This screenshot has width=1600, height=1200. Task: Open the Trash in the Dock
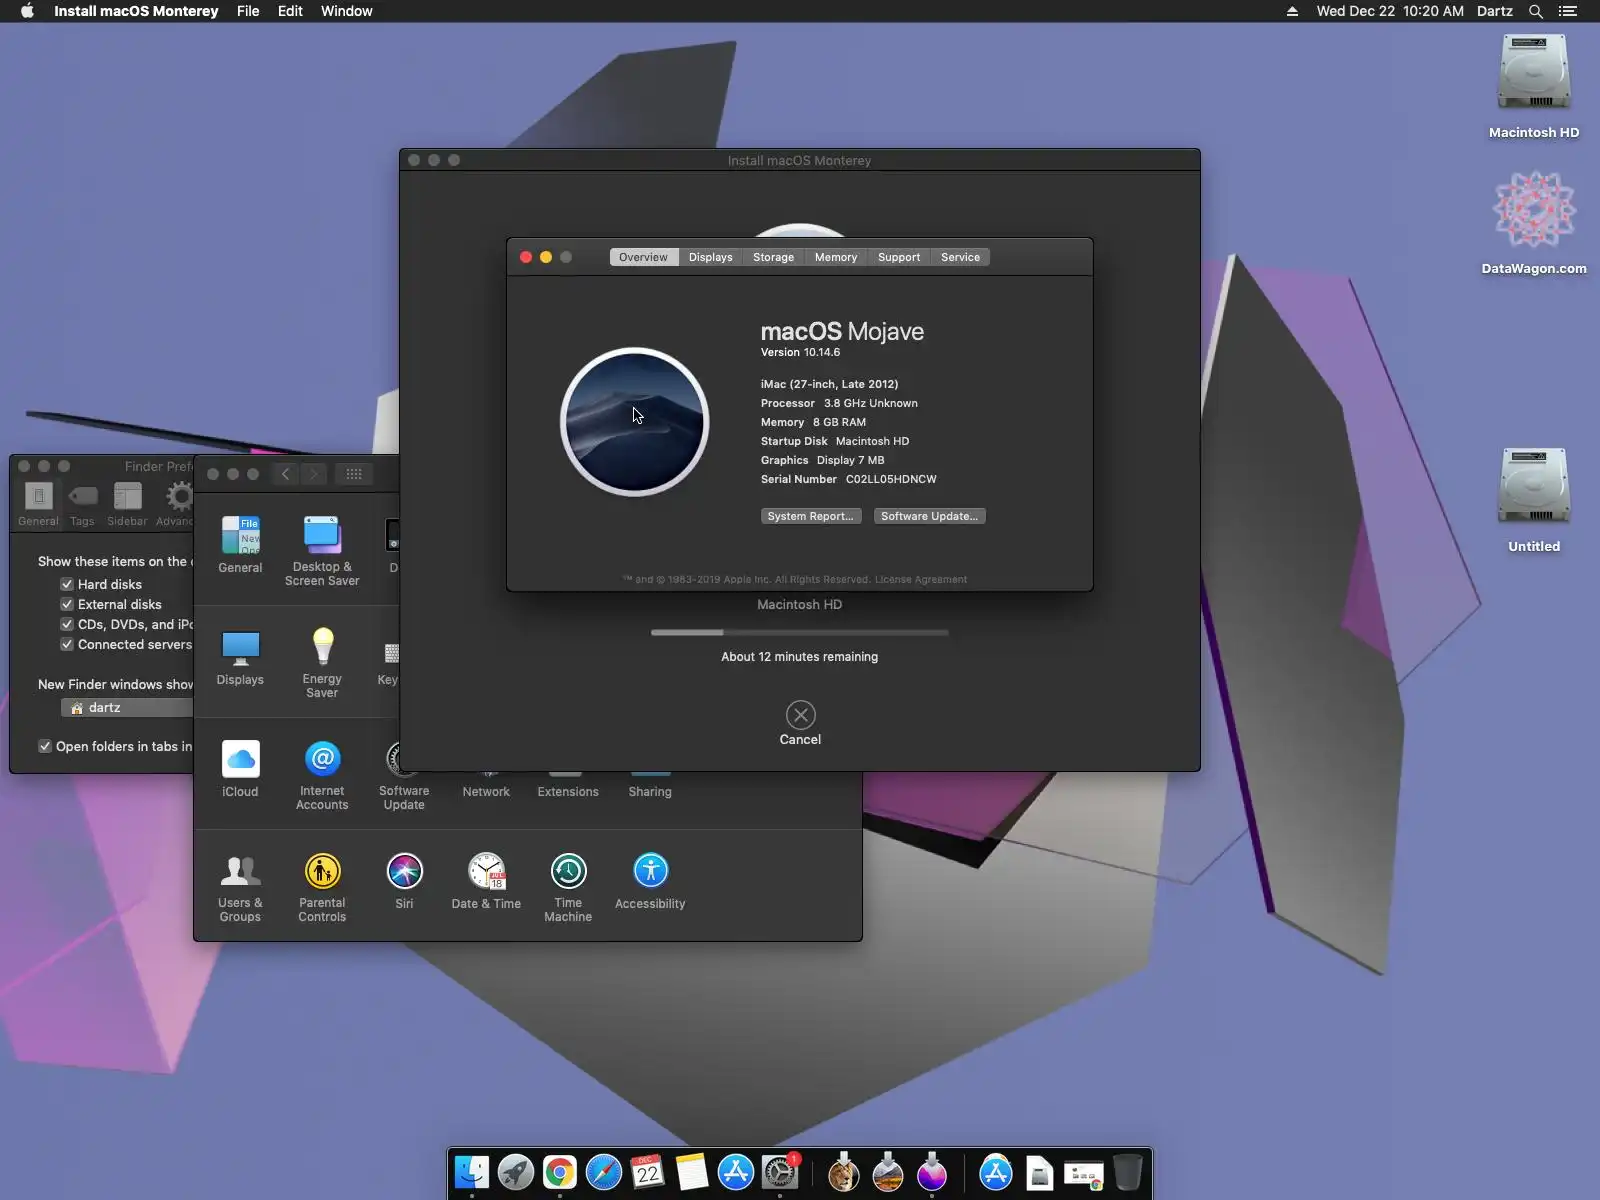click(1128, 1172)
